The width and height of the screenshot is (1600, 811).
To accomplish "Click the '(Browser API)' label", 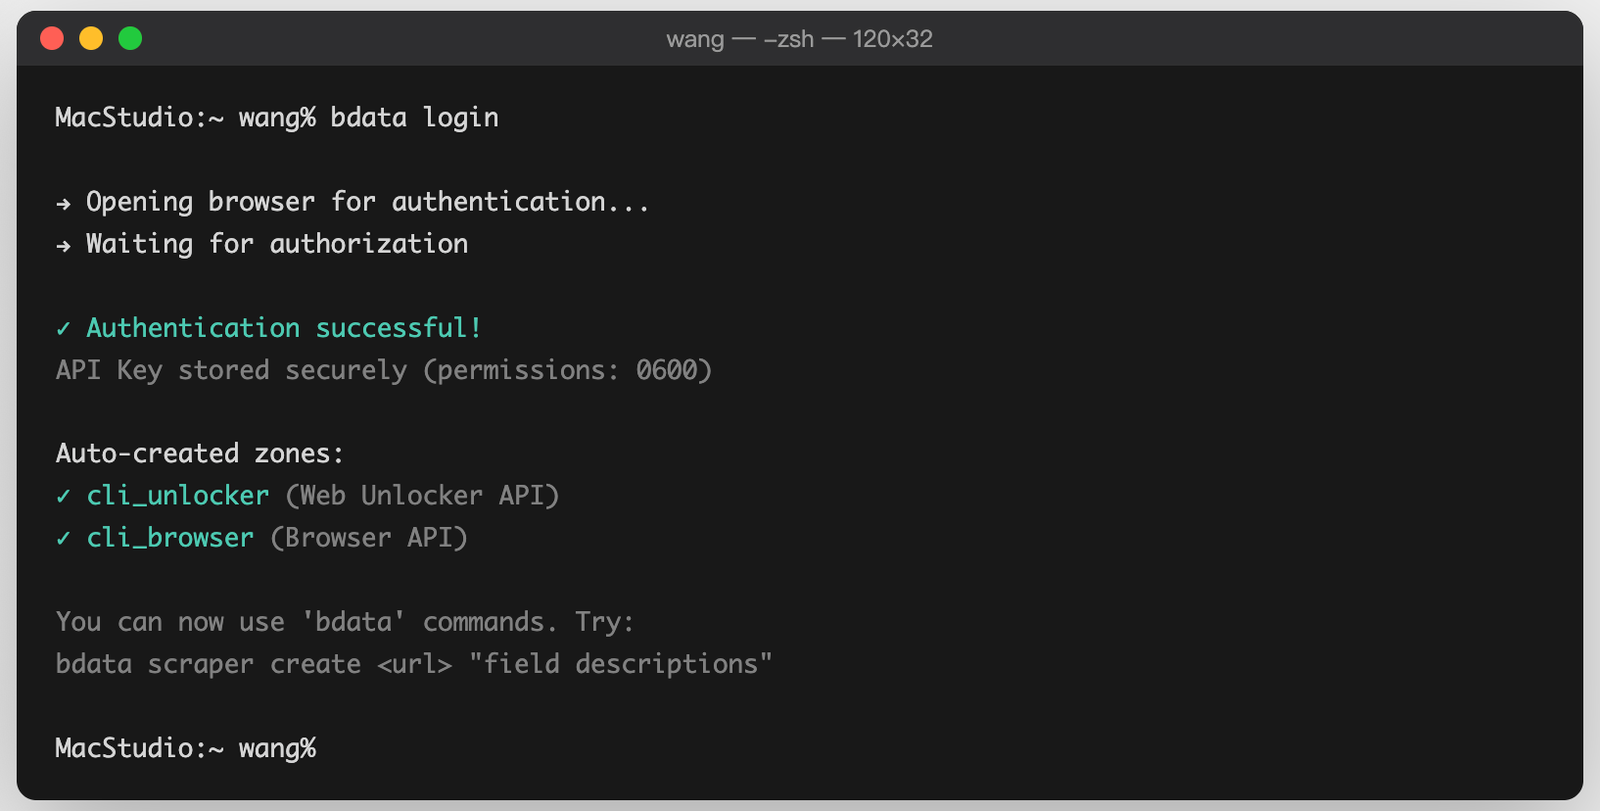I will point(369,538).
